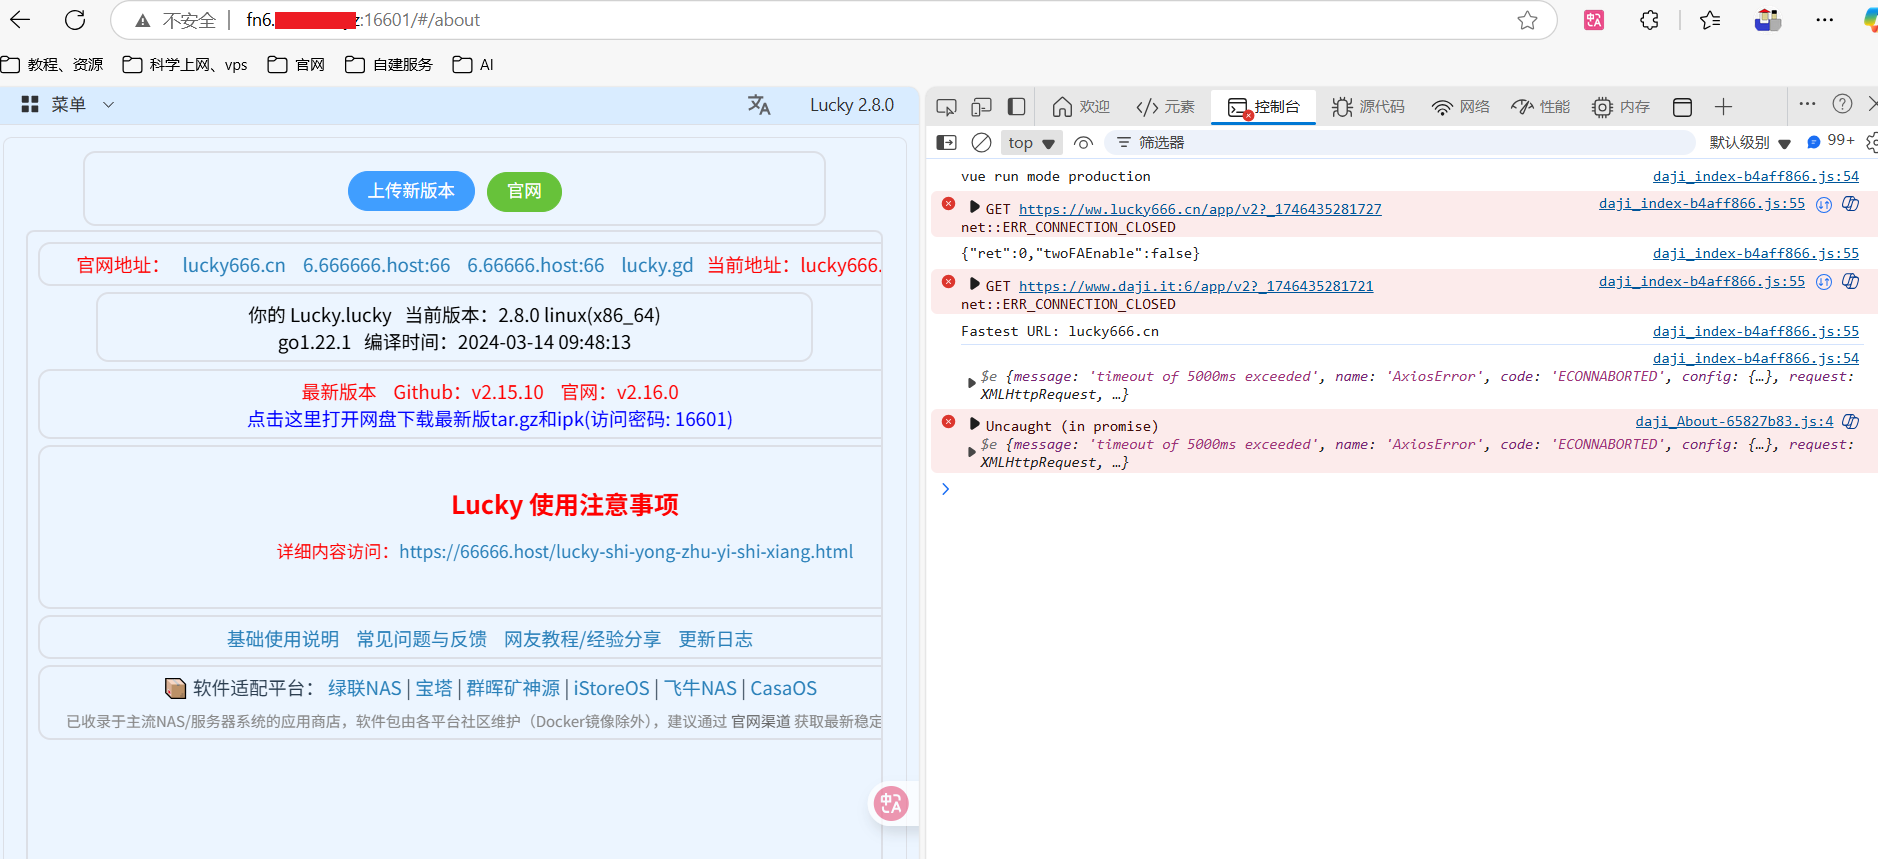
Task: Open the lucky666.cn official address link
Action: [234, 265]
